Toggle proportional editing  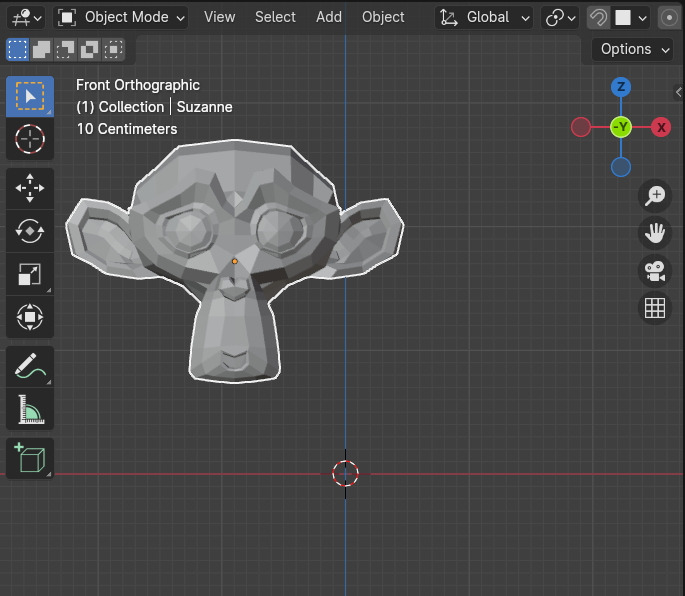(x=669, y=17)
